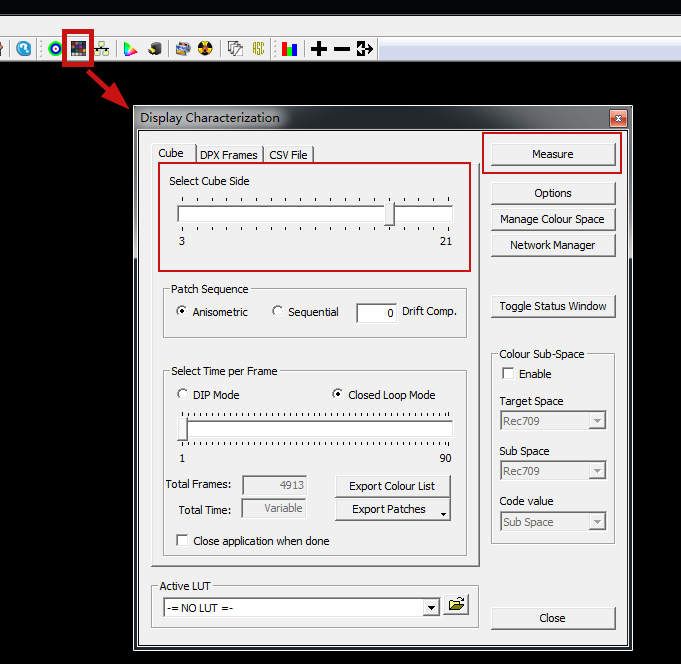This screenshot has height=664, width=681.
Task: Open the Network Manager
Action: 553,245
